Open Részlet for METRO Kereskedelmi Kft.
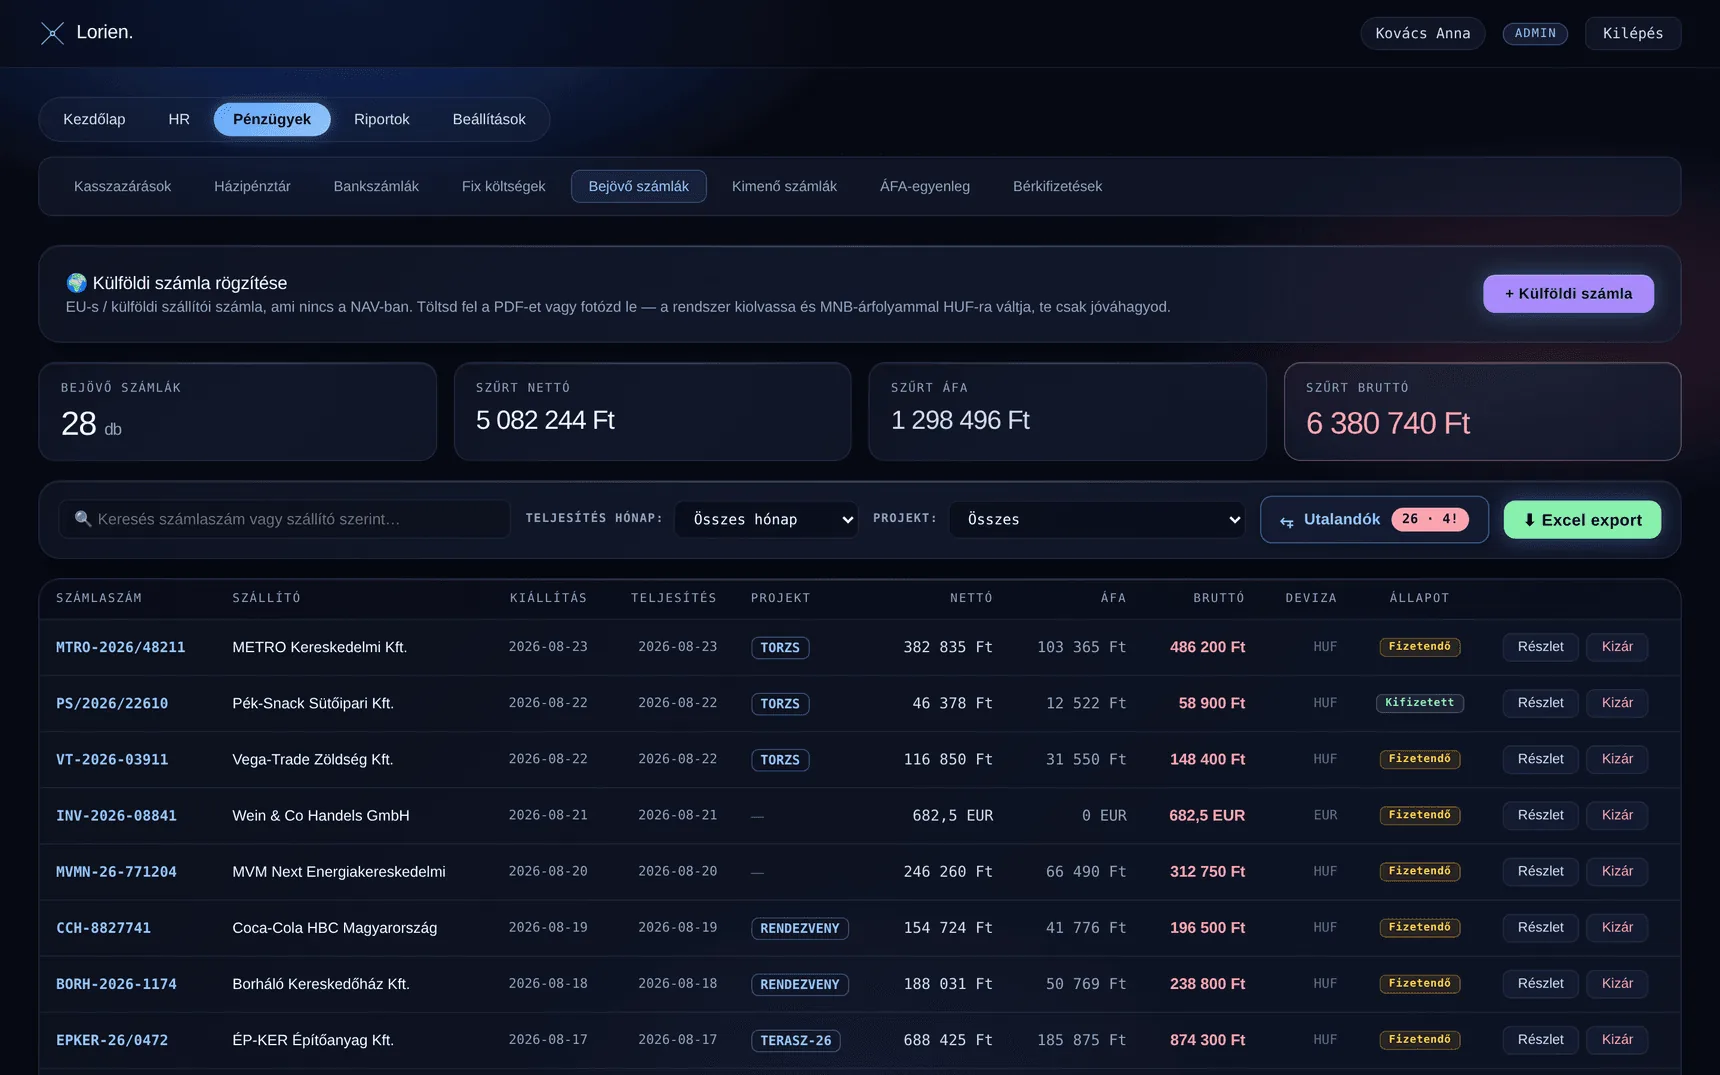1720x1075 pixels. click(x=1540, y=647)
